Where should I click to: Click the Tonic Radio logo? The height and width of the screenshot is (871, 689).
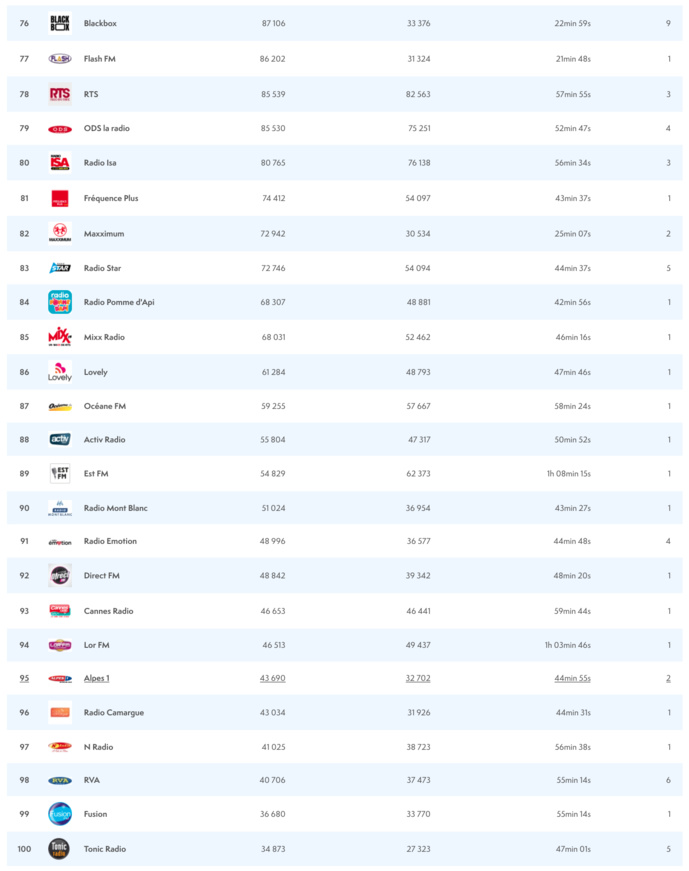coord(60,849)
